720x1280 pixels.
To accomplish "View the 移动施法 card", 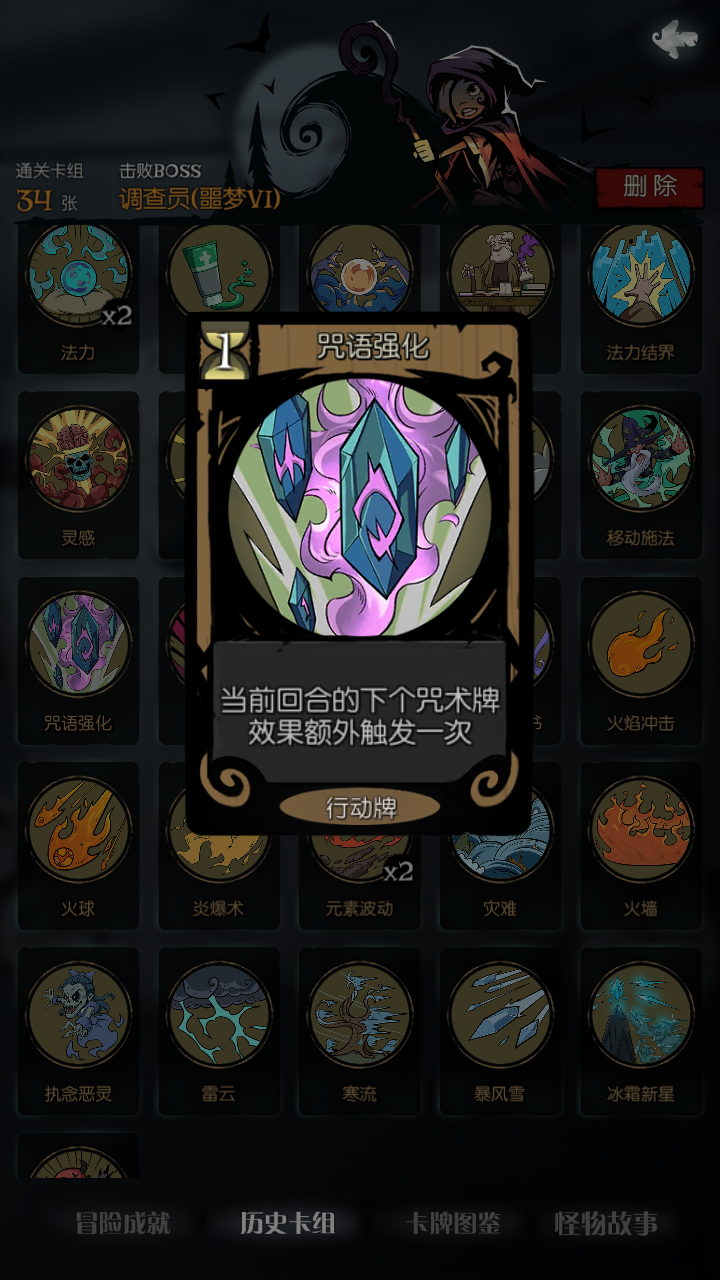I will (641, 459).
